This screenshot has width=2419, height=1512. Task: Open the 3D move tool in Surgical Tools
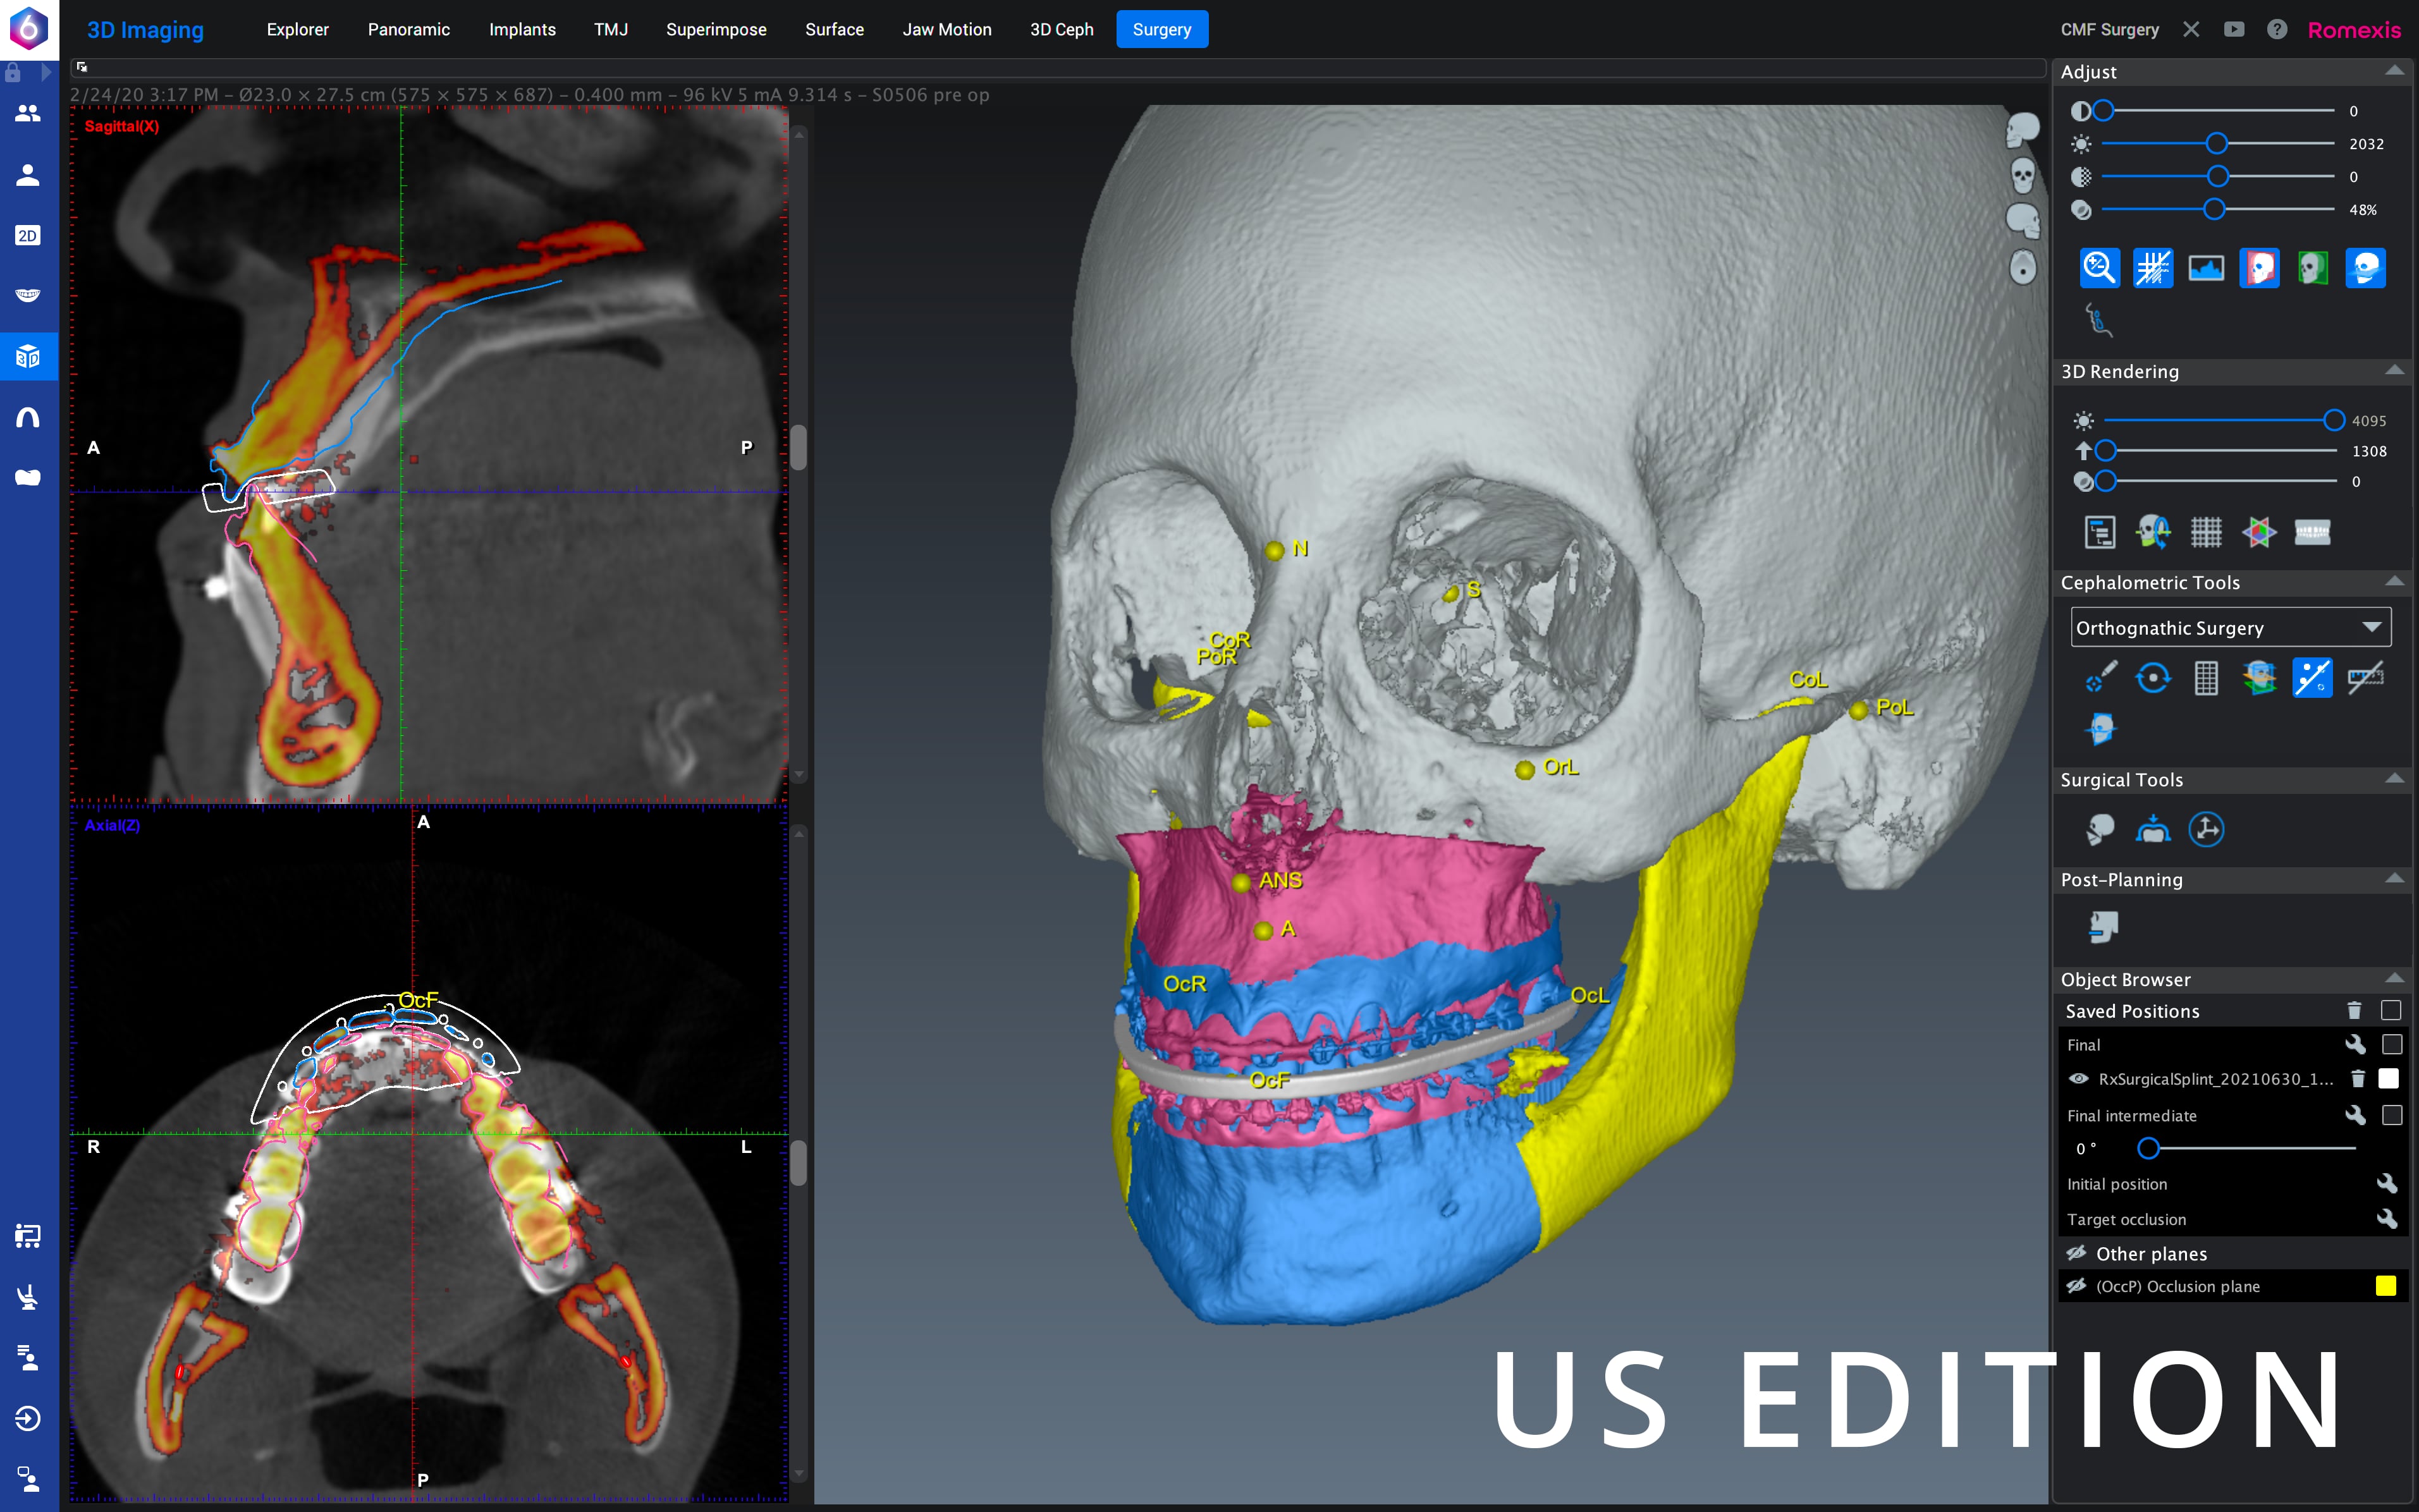tap(2206, 830)
